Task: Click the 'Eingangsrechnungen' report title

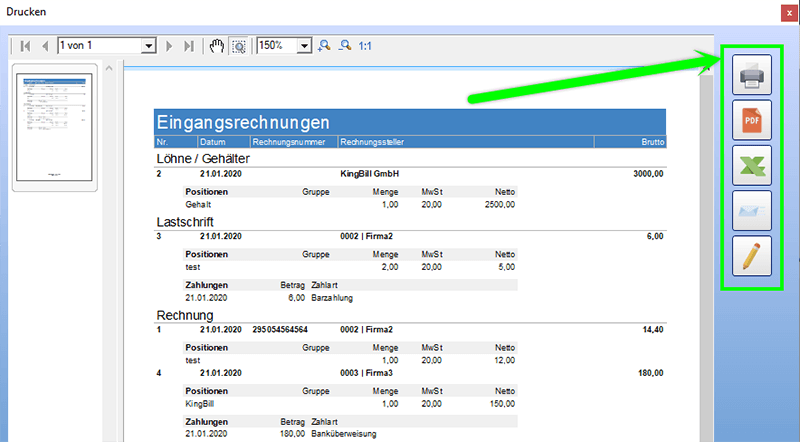Action: [x=243, y=122]
